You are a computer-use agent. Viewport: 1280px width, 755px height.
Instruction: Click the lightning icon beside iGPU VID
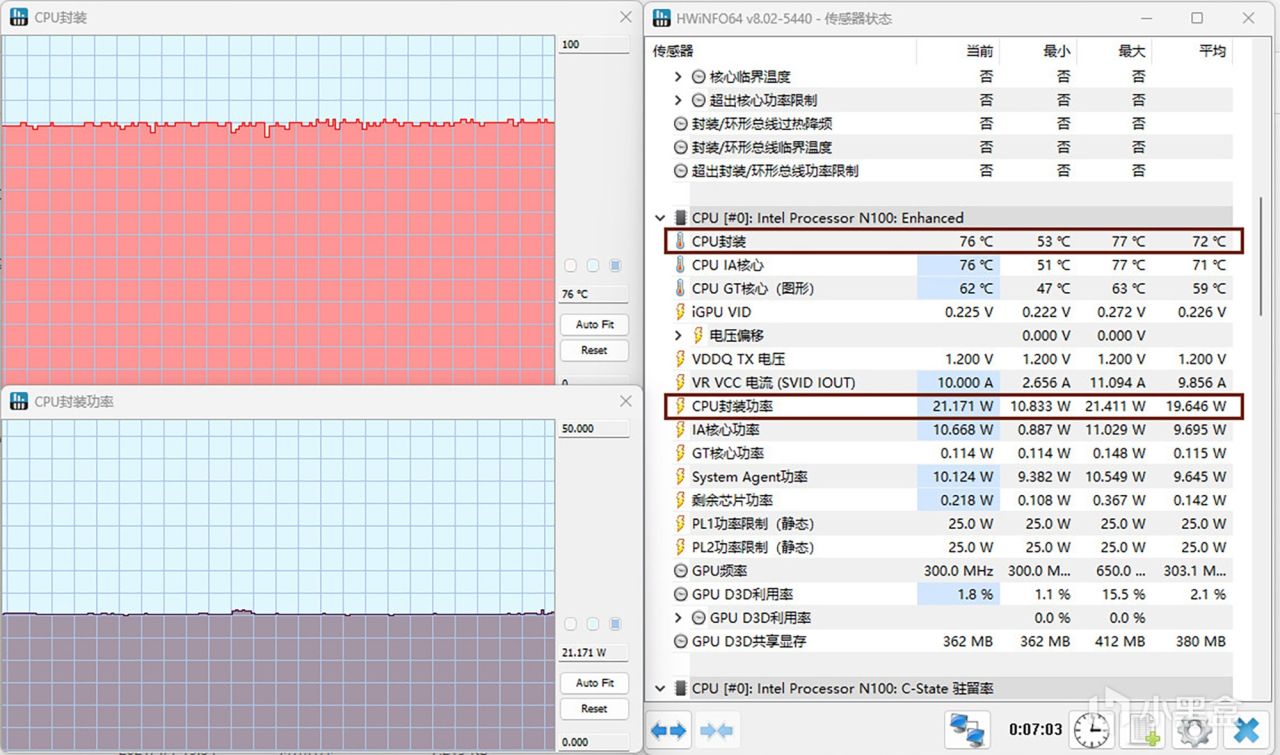click(x=680, y=312)
